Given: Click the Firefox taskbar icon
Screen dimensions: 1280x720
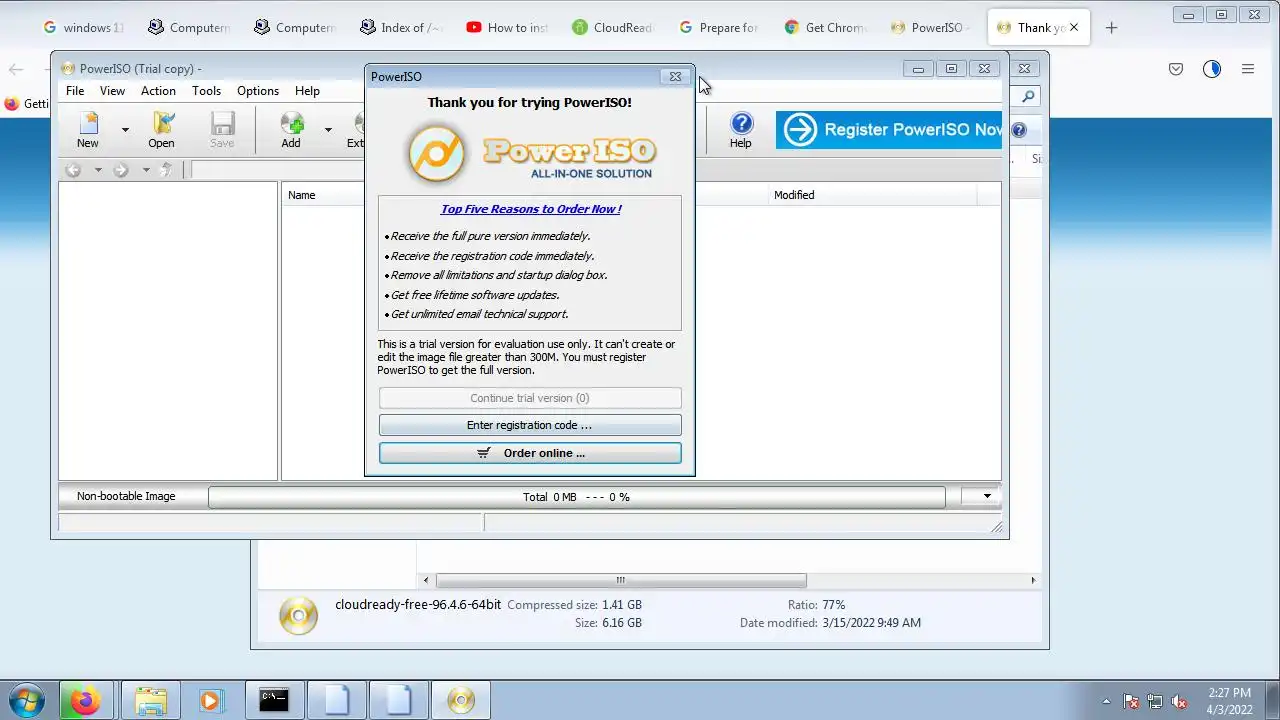Looking at the screenshot, I should tap(86, 701).
